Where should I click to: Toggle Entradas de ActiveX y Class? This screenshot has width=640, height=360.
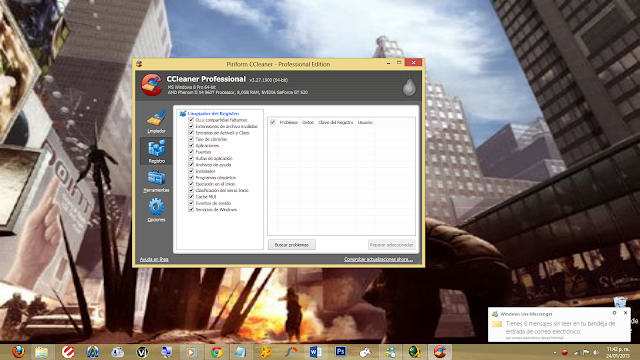pyautogui.click(x=191, y=133)
